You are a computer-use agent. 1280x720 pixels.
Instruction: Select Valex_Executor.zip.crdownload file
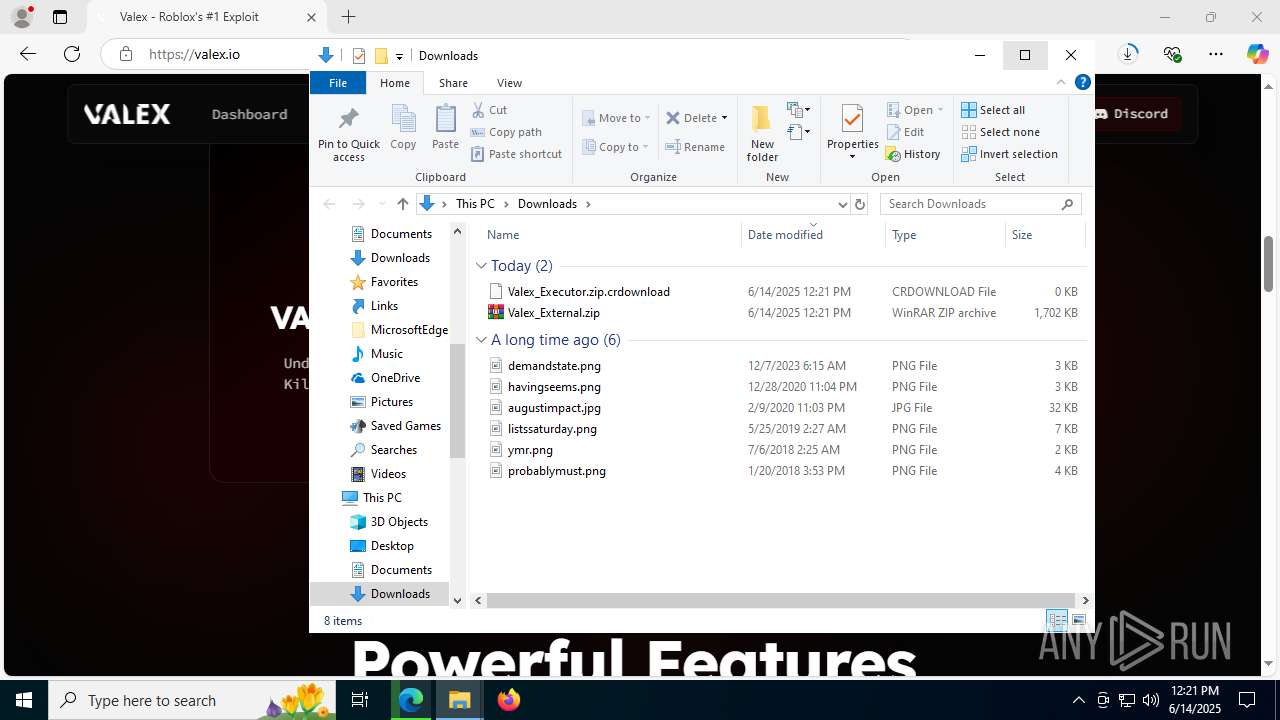coord(588,292)
